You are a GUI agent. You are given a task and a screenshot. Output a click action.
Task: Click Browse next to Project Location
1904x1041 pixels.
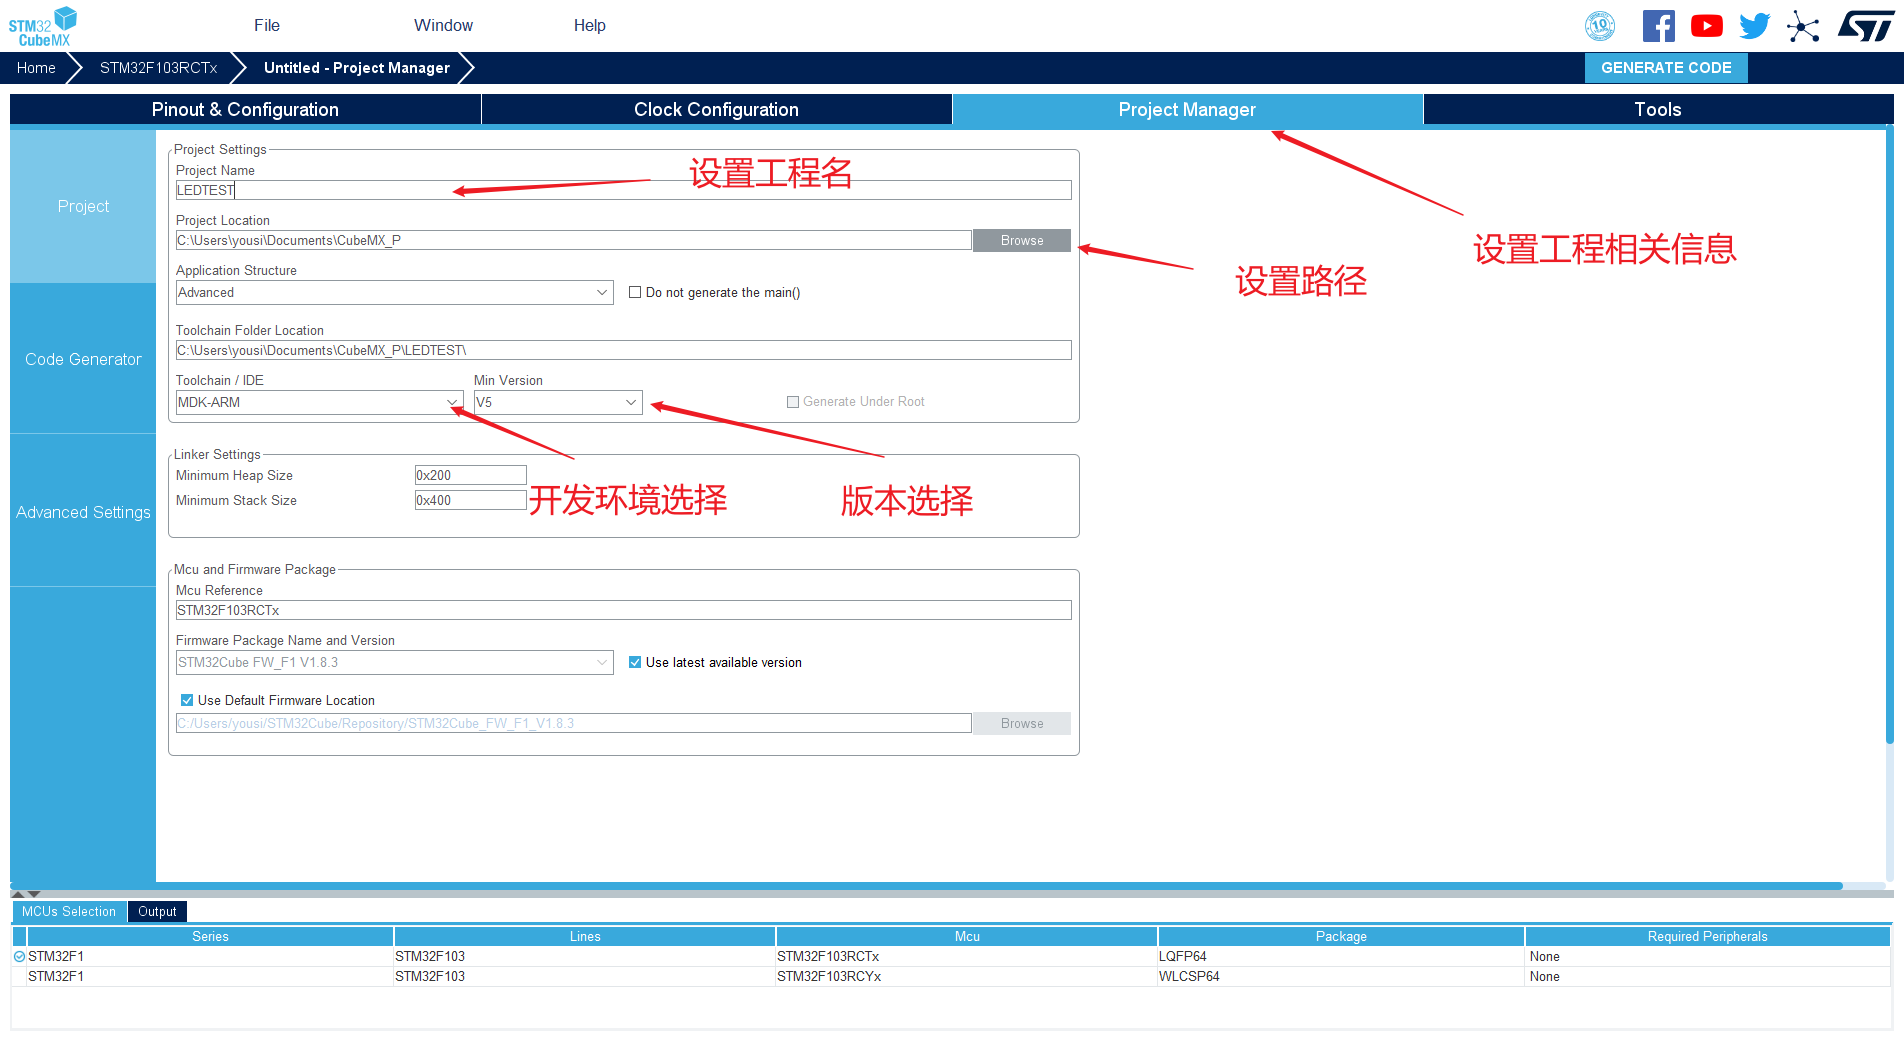(x=1022, y=241)
